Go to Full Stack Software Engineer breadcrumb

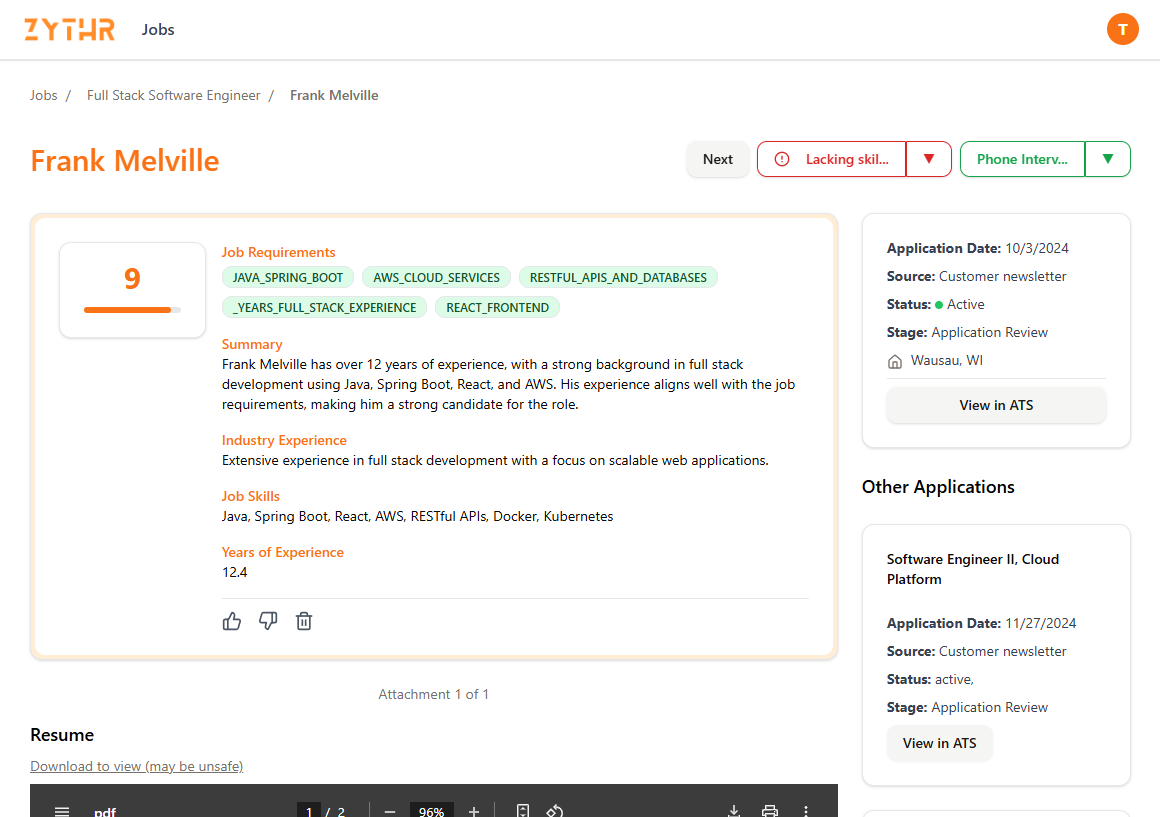(x=173, y=96)
